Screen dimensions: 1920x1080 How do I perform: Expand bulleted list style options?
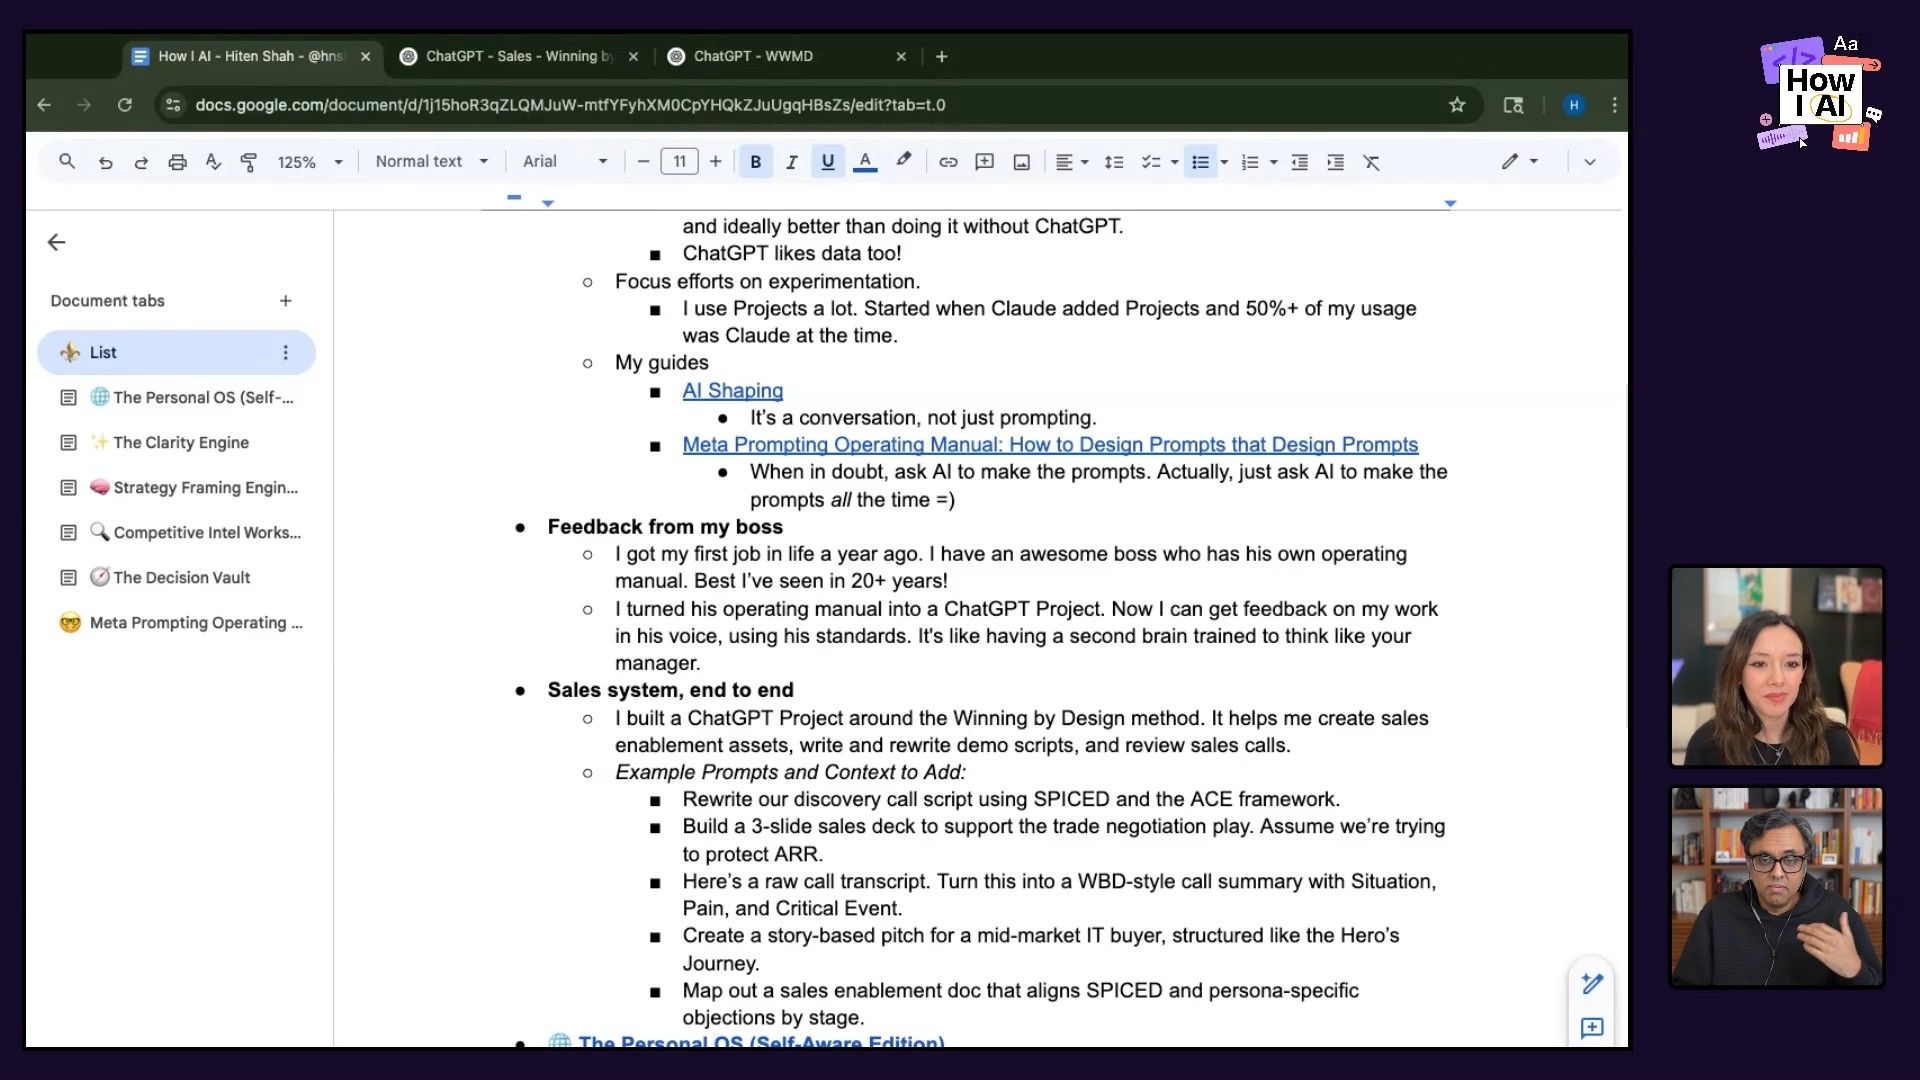tap(1224, 162)
